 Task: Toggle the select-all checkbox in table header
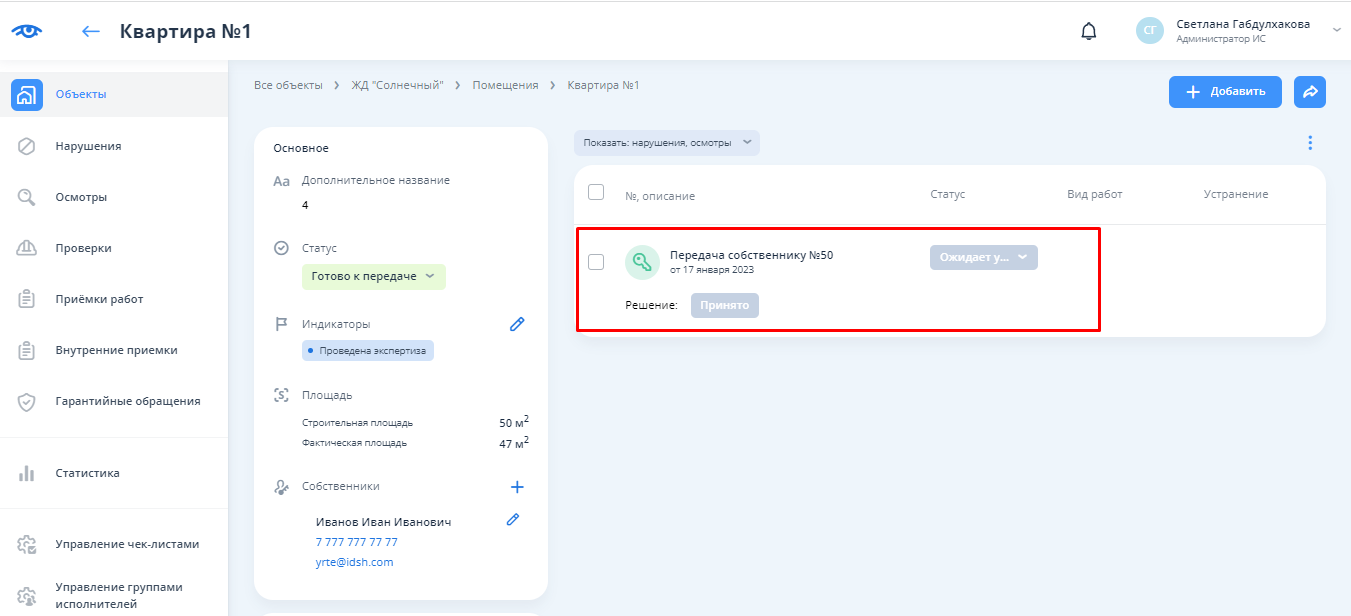click(x=596, y=192)
